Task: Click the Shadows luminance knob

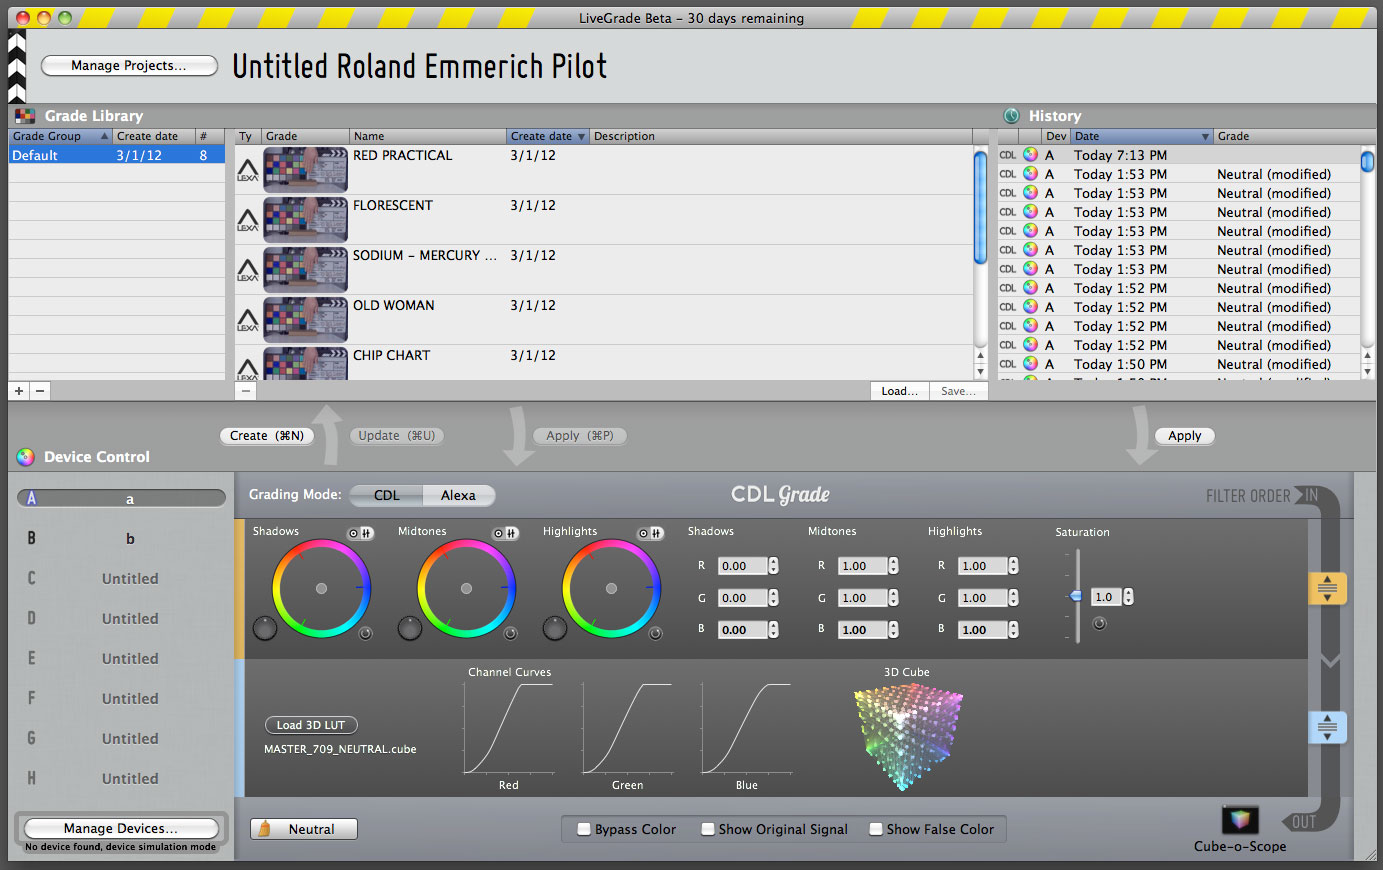Action: (264, 628)
